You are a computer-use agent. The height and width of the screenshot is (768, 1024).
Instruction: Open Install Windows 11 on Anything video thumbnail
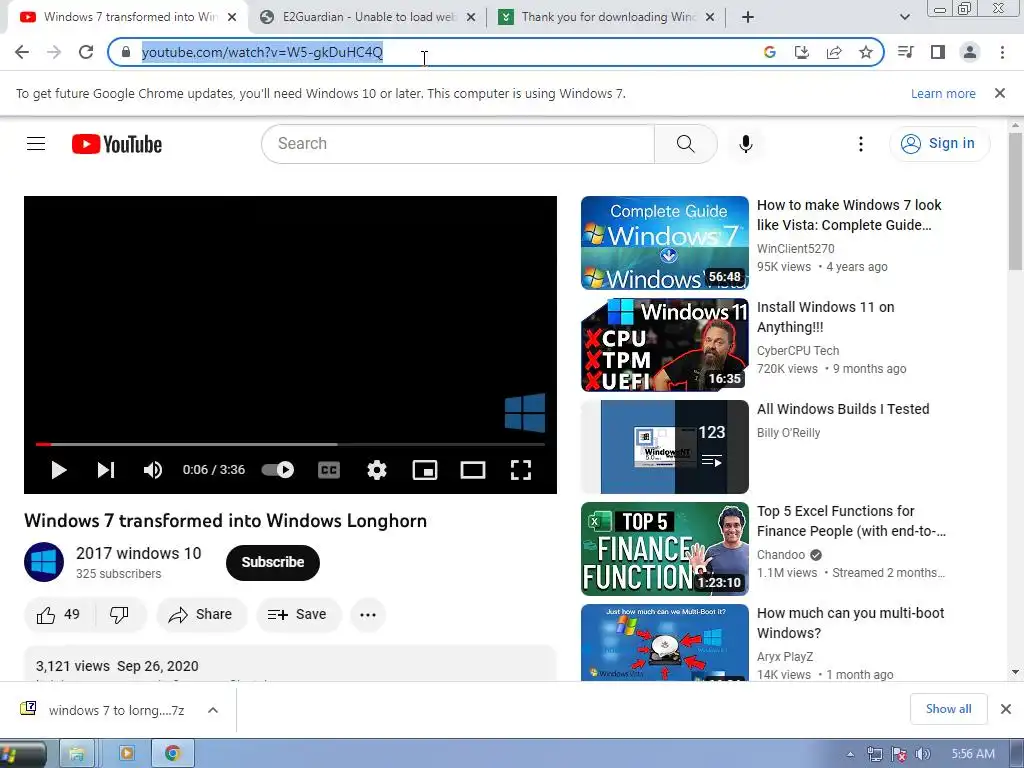click(x=665, y=345)
